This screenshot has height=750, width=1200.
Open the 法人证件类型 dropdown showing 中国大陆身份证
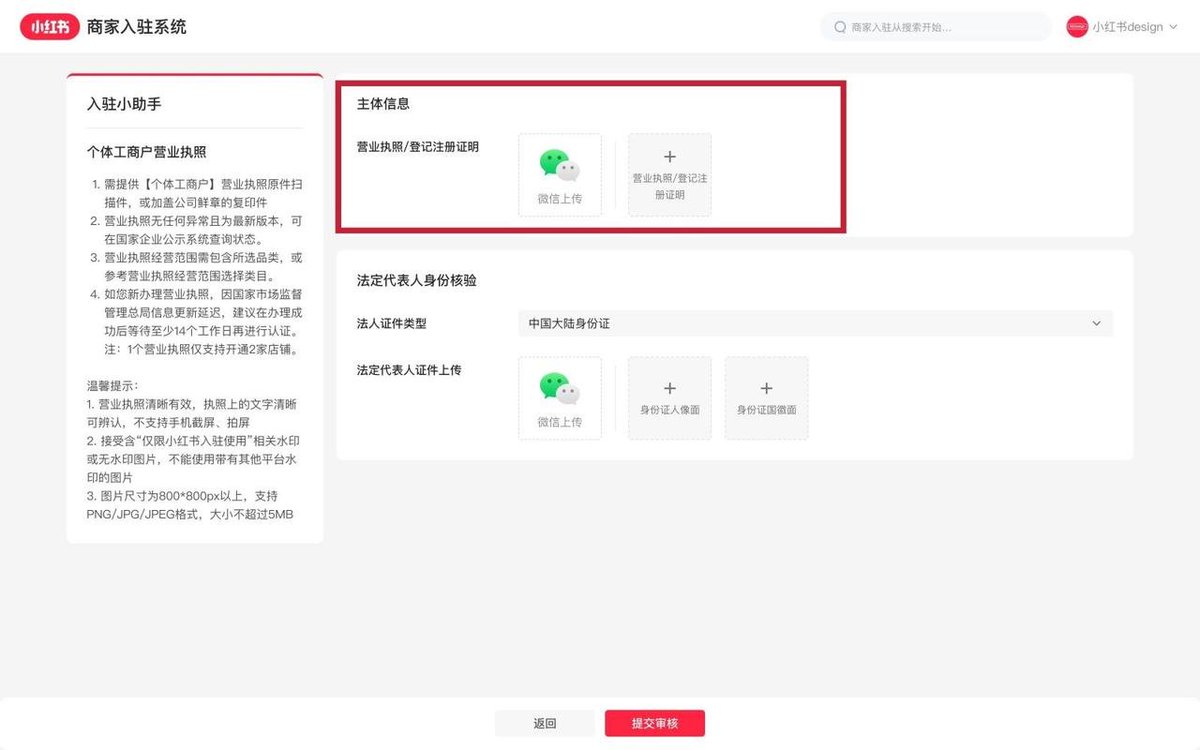click(815, 324)
